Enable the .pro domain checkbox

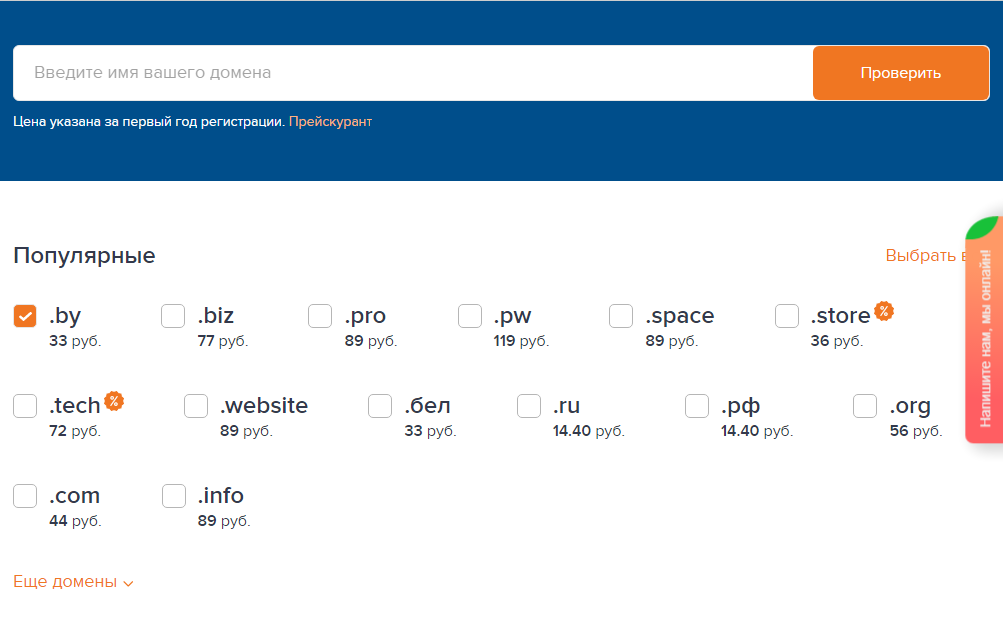coord(320,316)
